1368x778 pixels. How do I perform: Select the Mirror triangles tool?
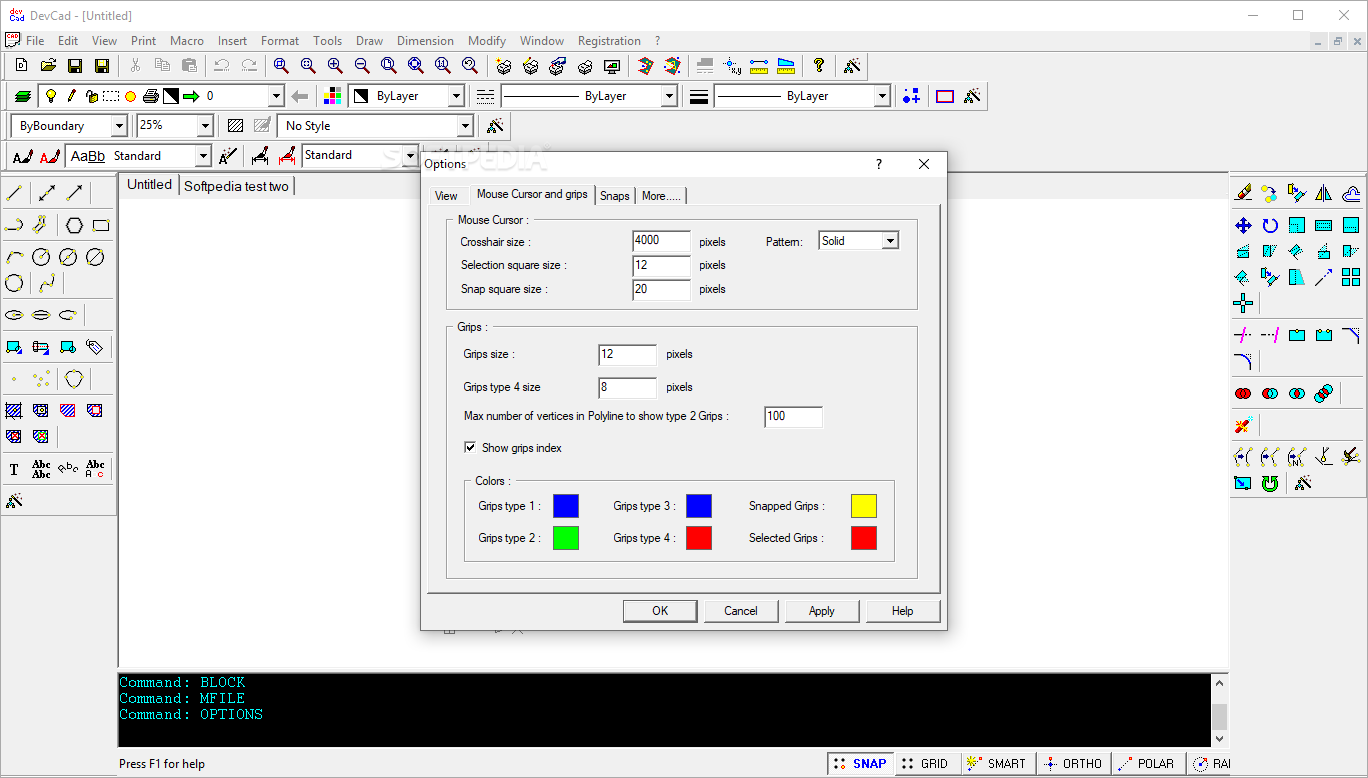pyautogui.click(x=1324, y=193)
